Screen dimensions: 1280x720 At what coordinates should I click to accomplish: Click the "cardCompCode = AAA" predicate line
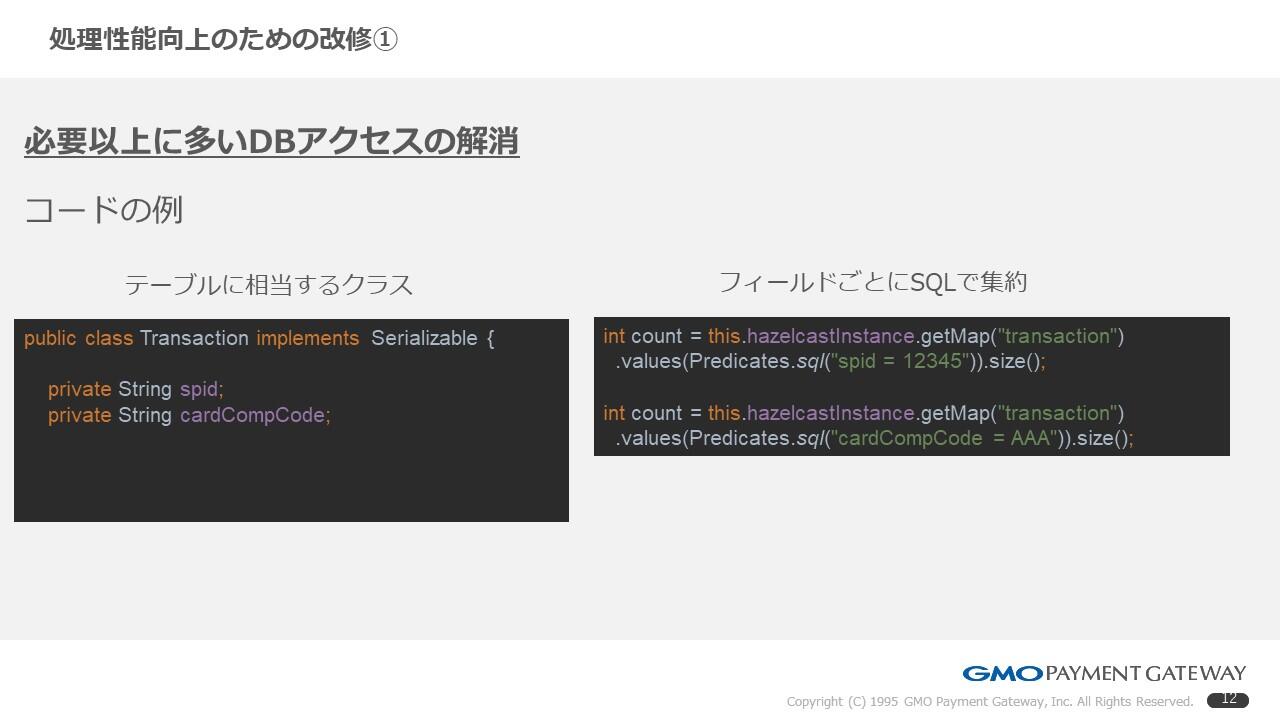874,439
